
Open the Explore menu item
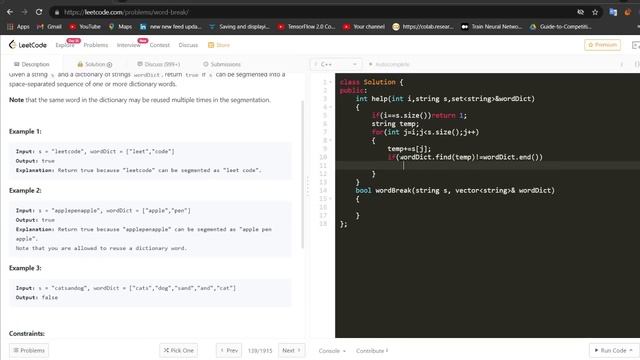pyautogui.click(x=65, y=45)
